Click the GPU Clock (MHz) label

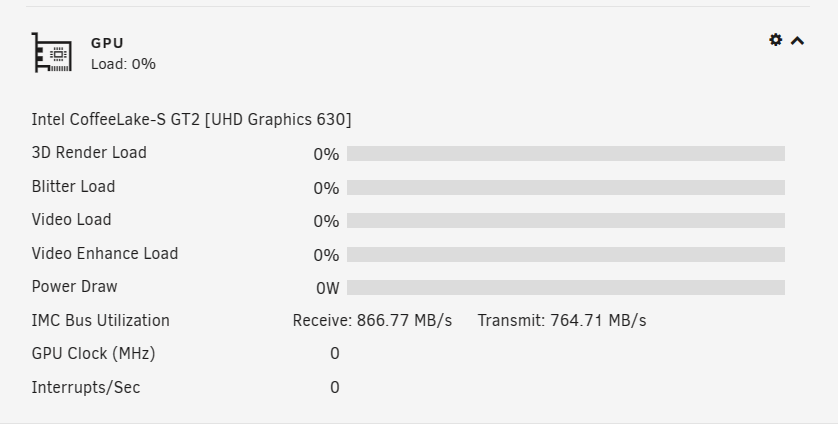93,354
